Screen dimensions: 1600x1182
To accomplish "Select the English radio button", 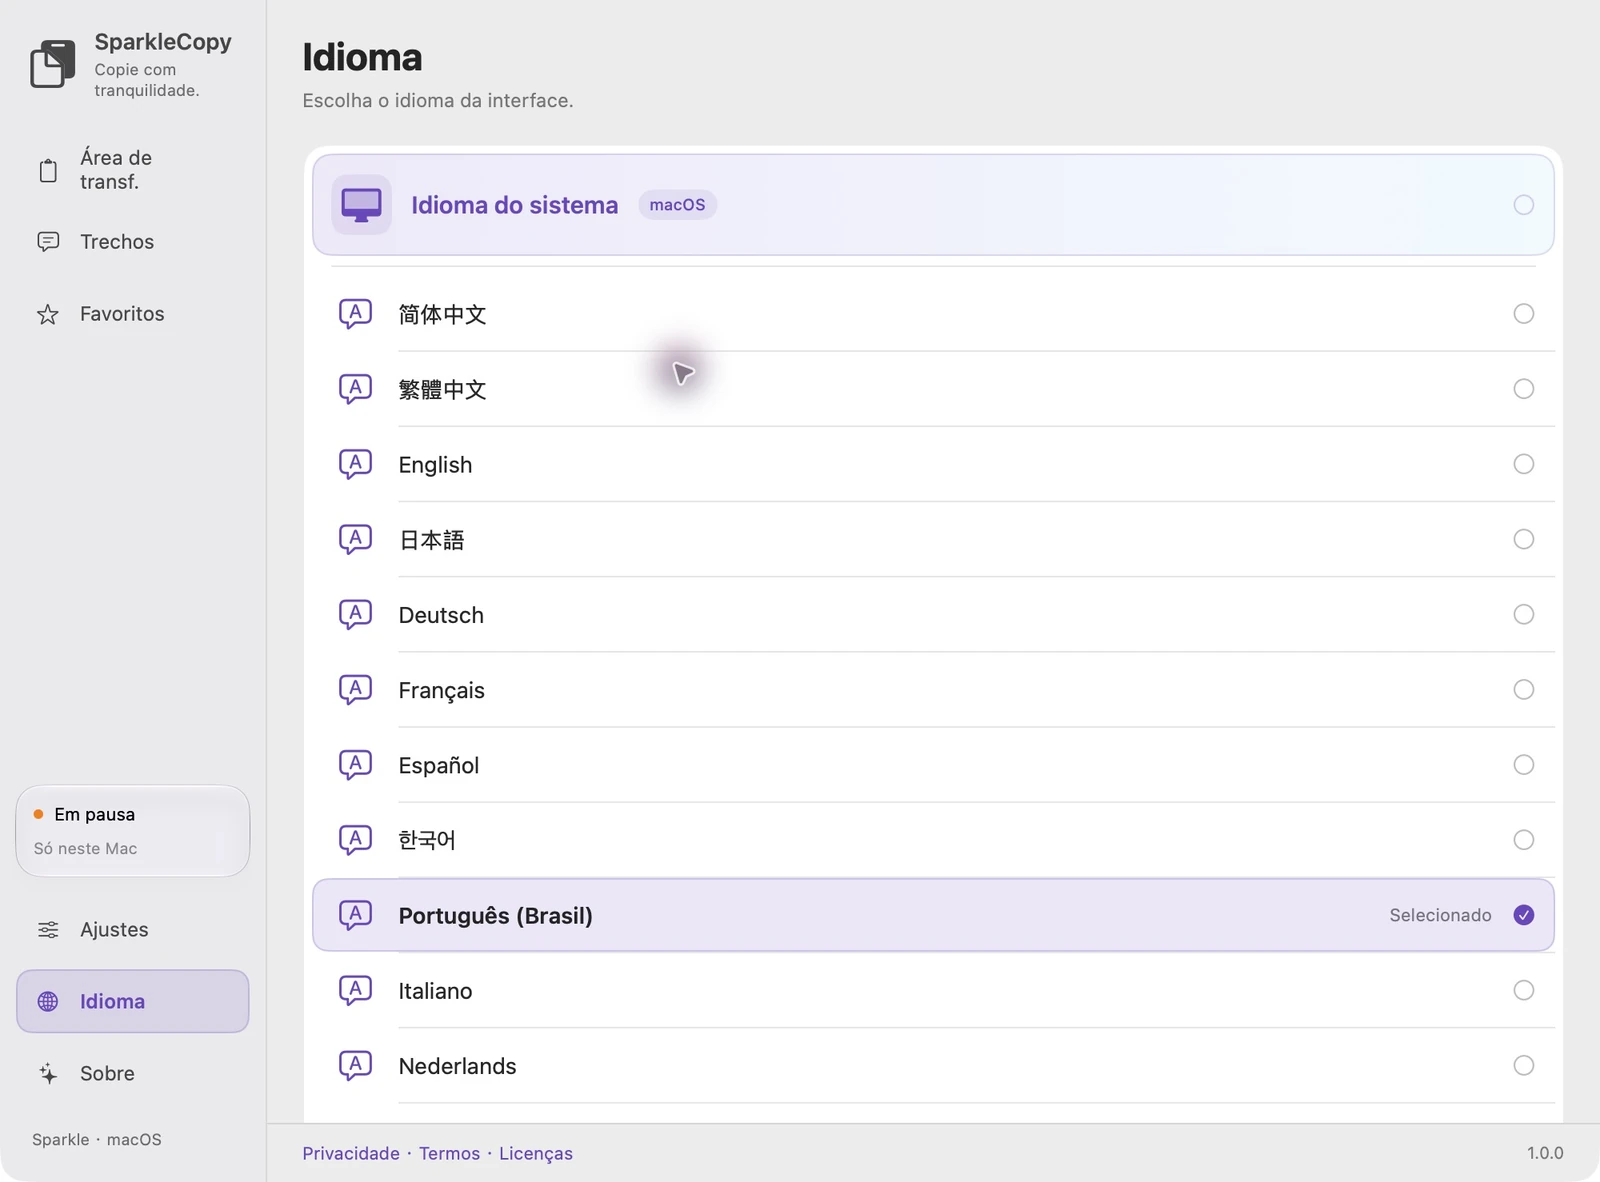I will point(1523,464).
